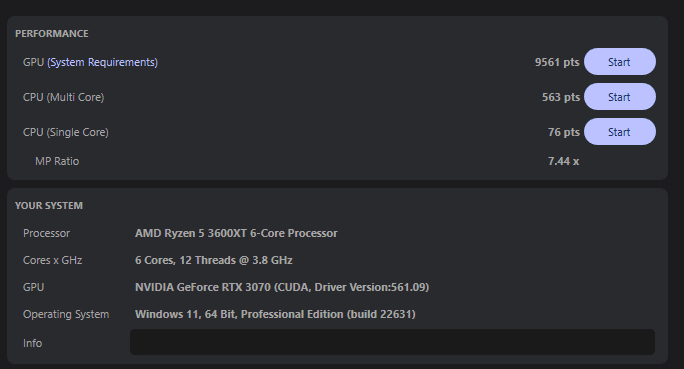Click inside the Info text field
The width and height of the screenshot is (684, 369).
click(392, 342)
